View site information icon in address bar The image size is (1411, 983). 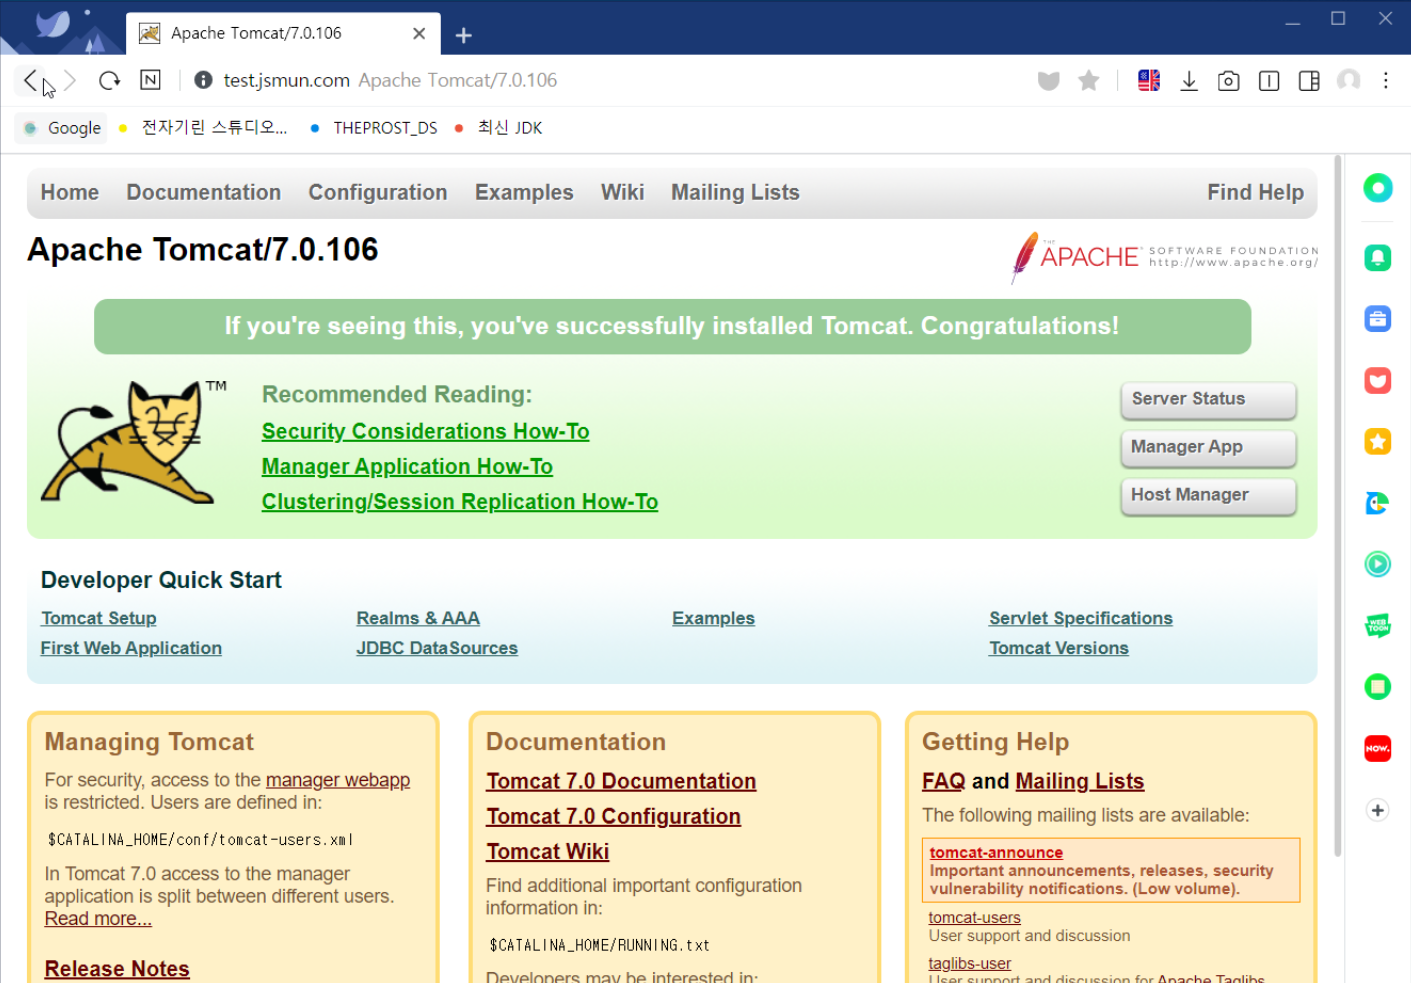click(203, 80)
